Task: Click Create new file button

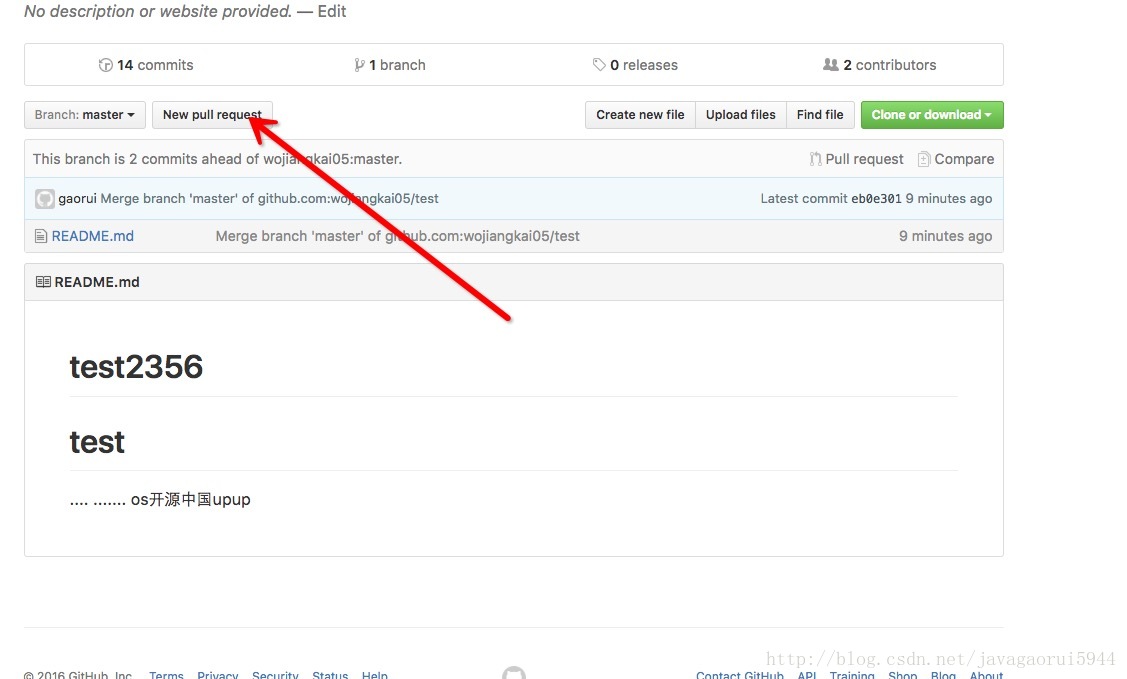Action: click(x=640, y=115)
